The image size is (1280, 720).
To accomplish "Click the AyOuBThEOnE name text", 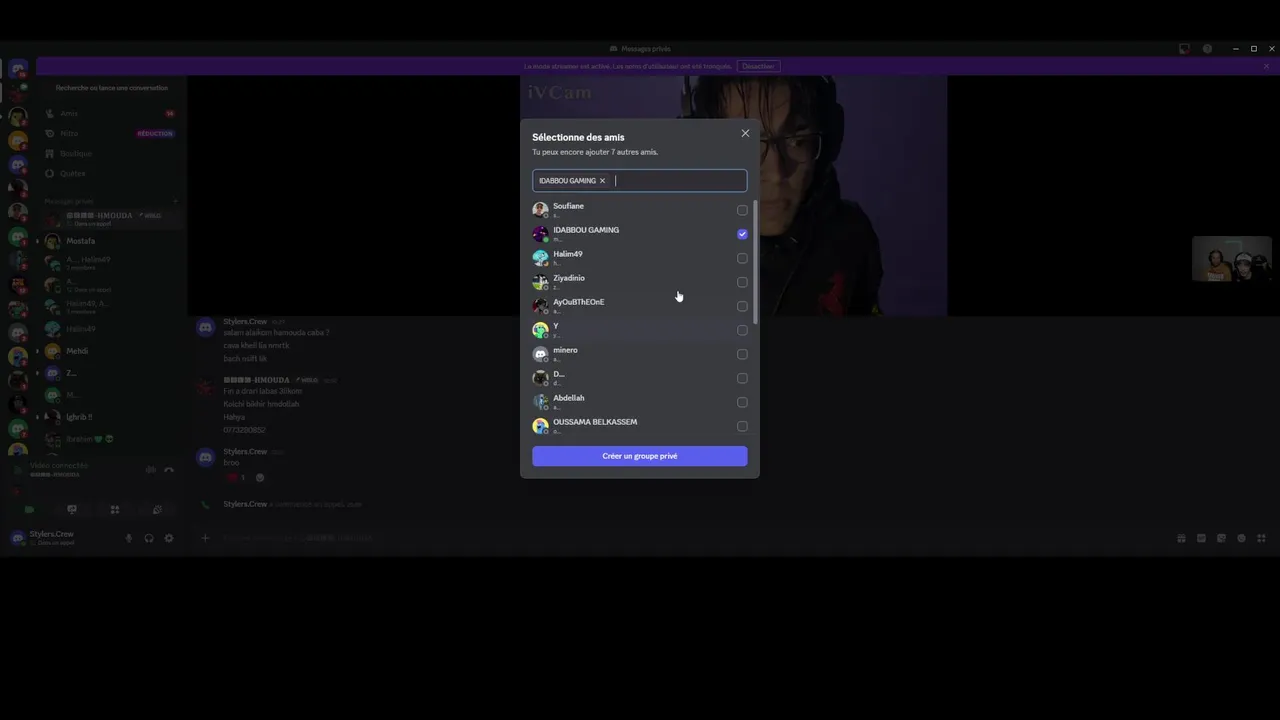I will click(579, 302).
